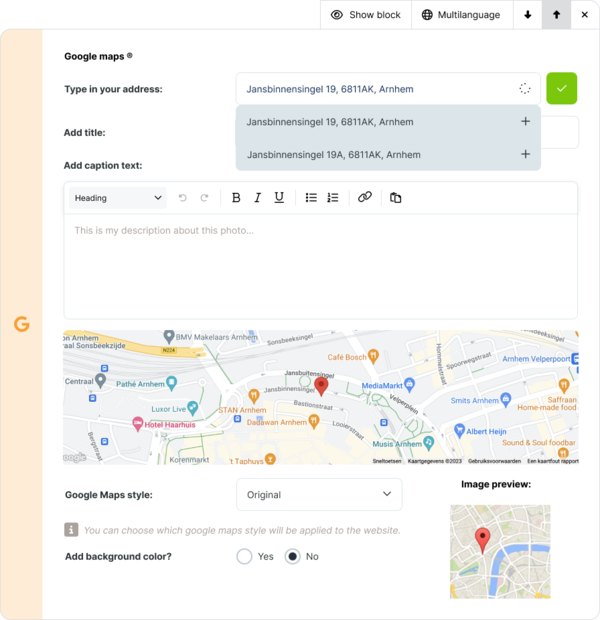Click the info icon beside style hint
Screen dimensions: 600x620
(x=71, y=530)
